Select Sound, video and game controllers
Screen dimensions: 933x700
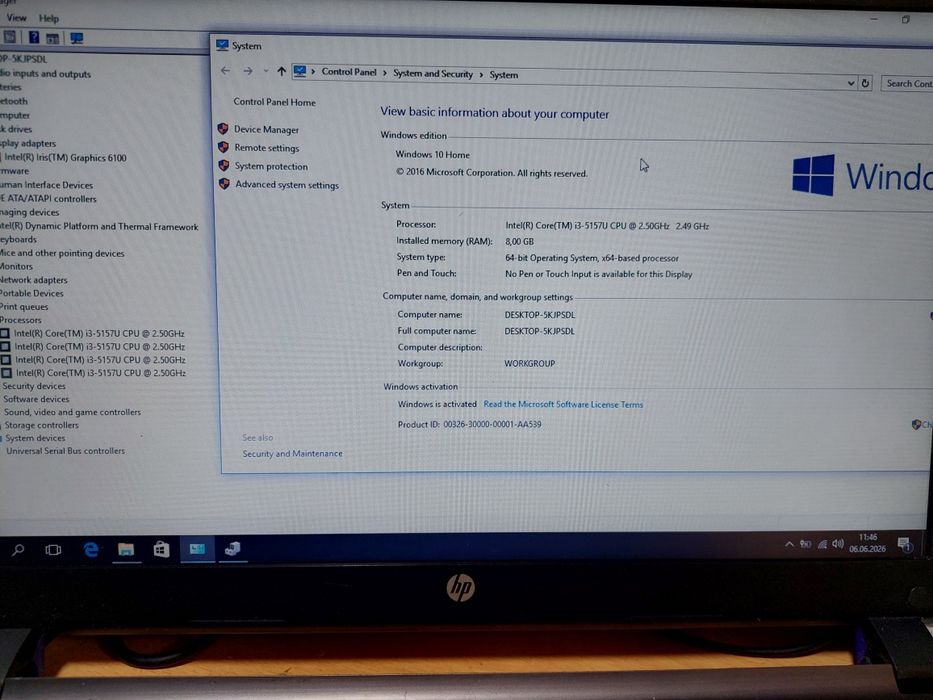73,412
